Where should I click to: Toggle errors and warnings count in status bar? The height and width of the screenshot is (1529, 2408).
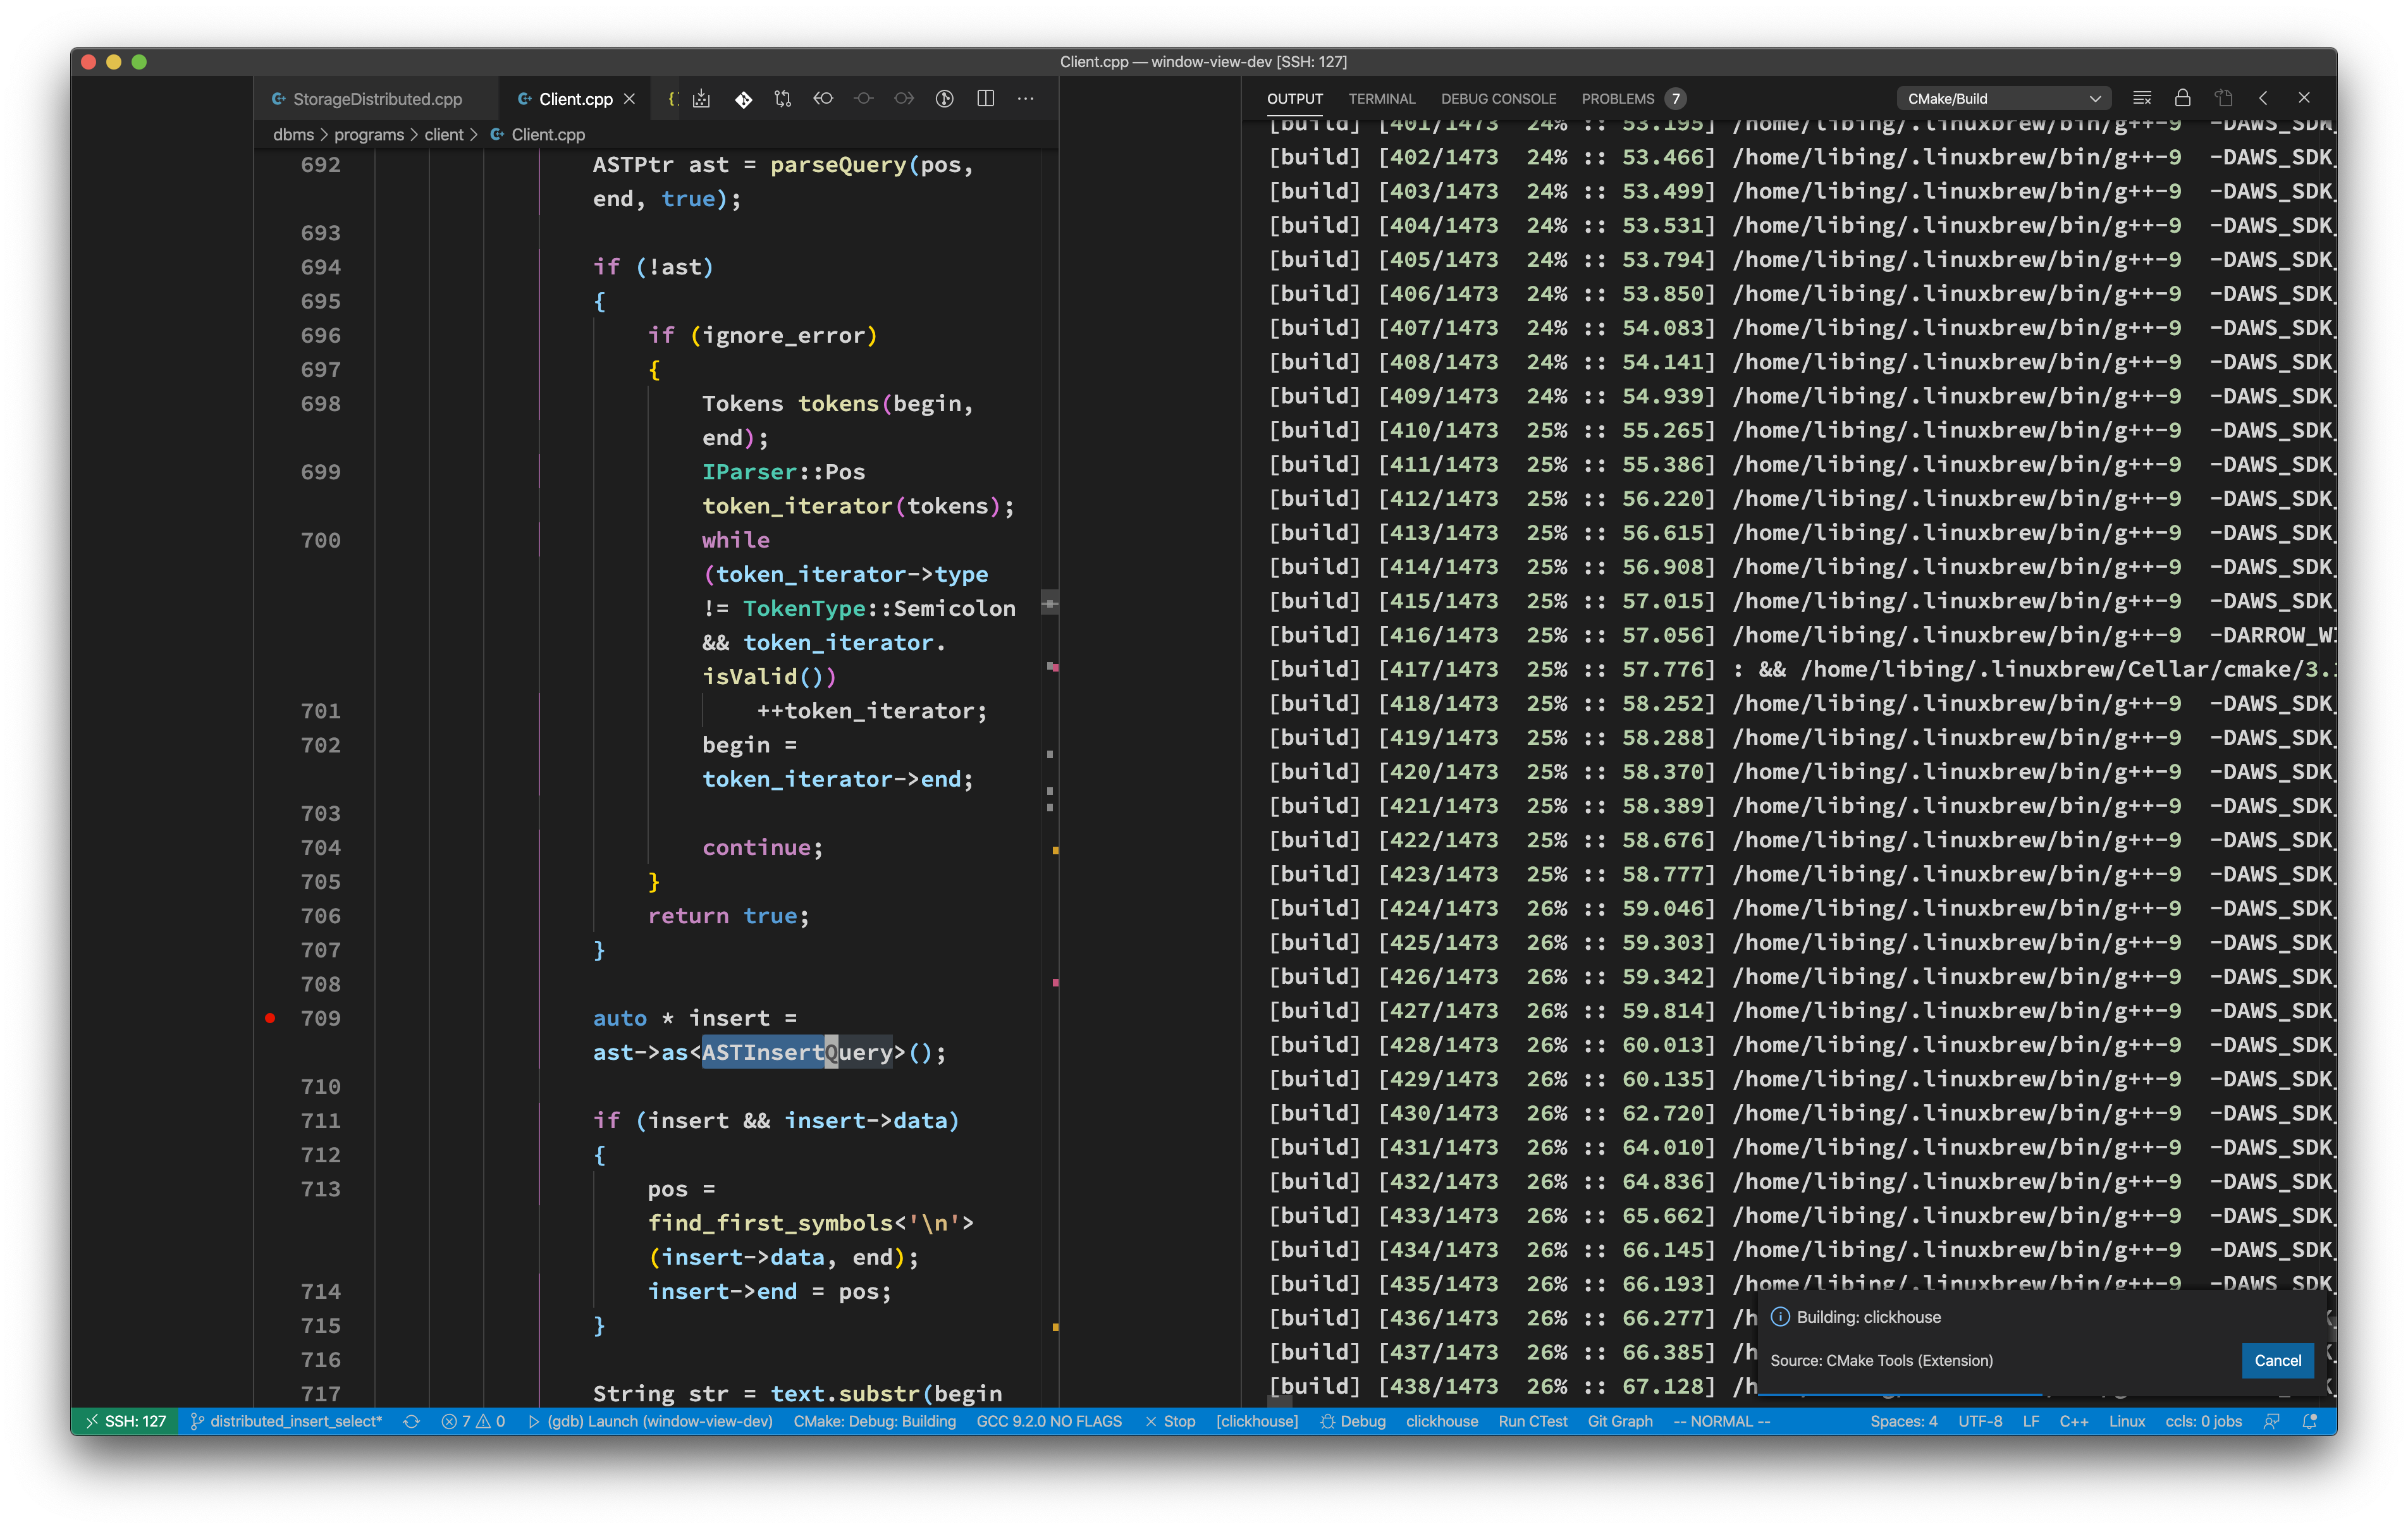click(x=473, y=1421)
